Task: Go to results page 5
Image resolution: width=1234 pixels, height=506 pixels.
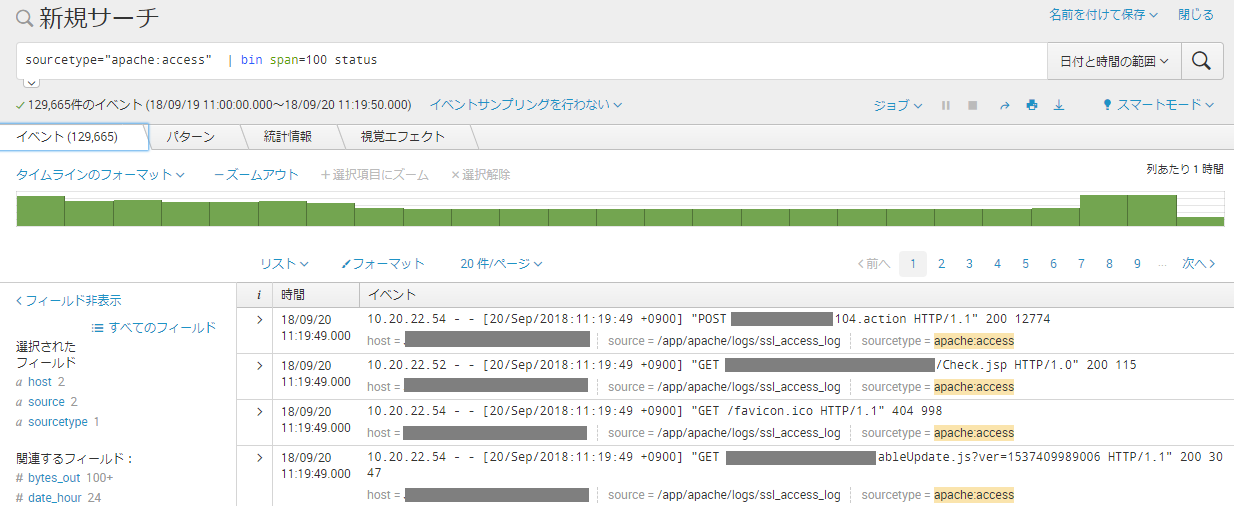Action: point(1025,263)
